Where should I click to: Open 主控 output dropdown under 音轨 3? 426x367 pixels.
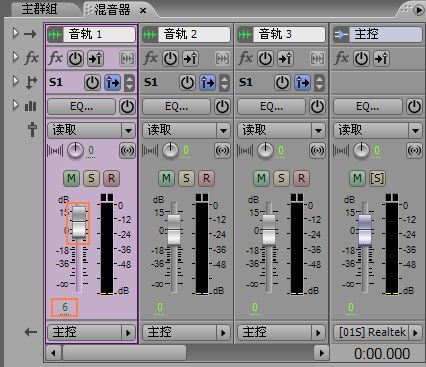pos(281,332)
